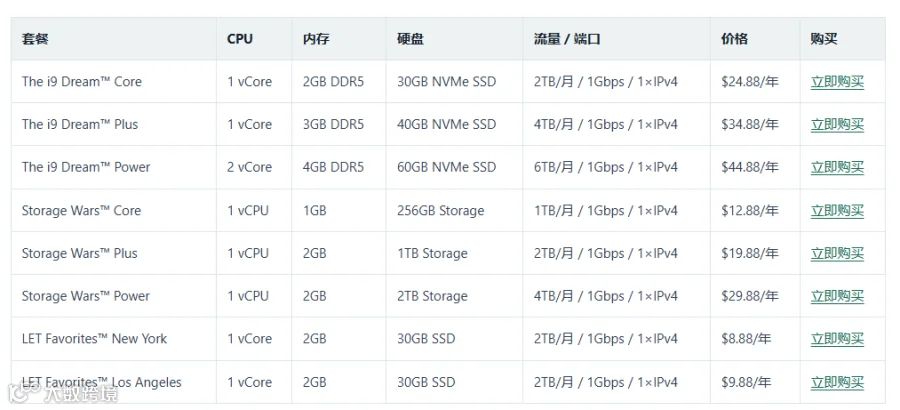Click 立即购买 for LET Favorites Los Angeles
Screen dimensions: 900x410
click(x=837, y=382)
